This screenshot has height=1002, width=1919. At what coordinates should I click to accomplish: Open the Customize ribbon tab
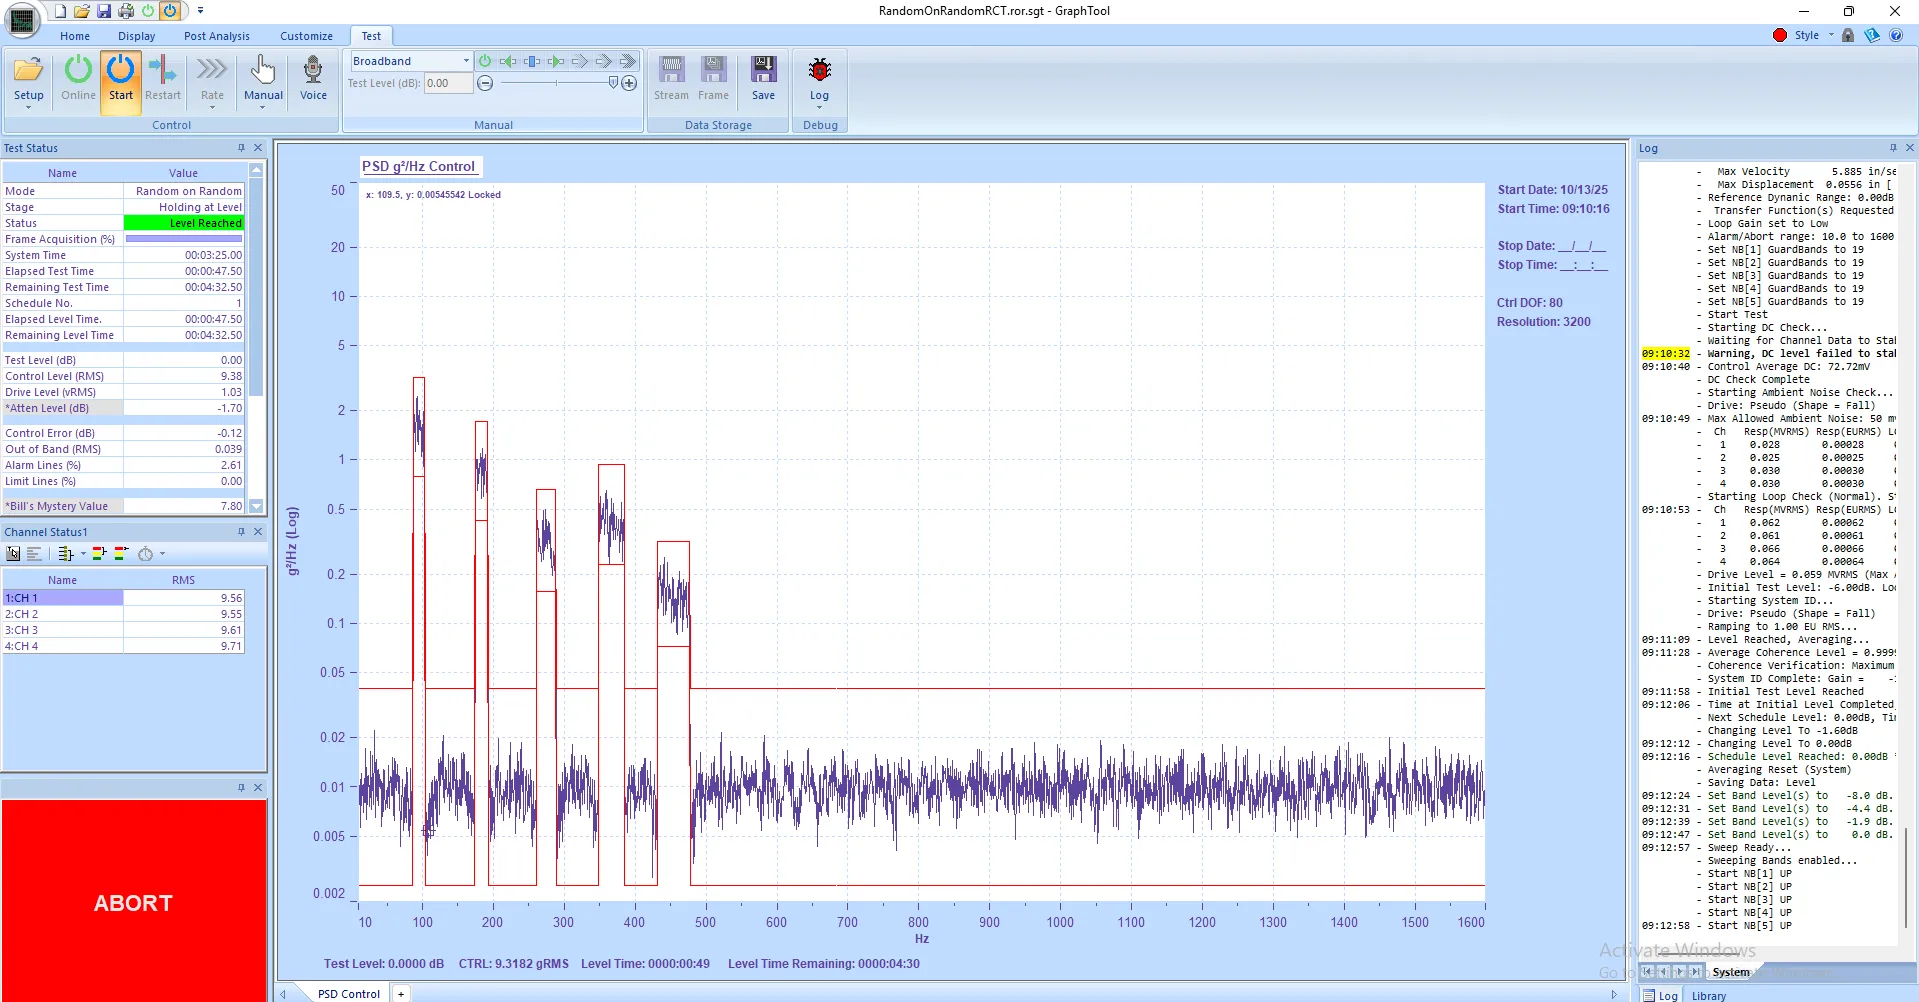[x=306, y=35]
